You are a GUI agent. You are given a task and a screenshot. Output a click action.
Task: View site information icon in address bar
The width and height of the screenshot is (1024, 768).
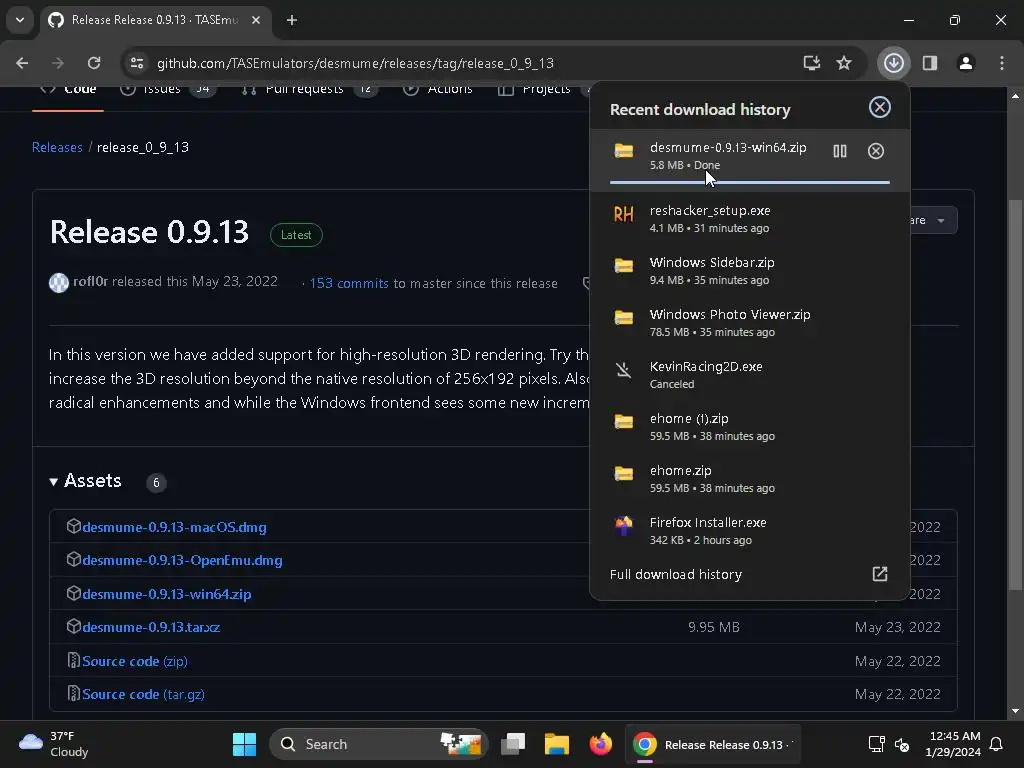pos(136,63)
